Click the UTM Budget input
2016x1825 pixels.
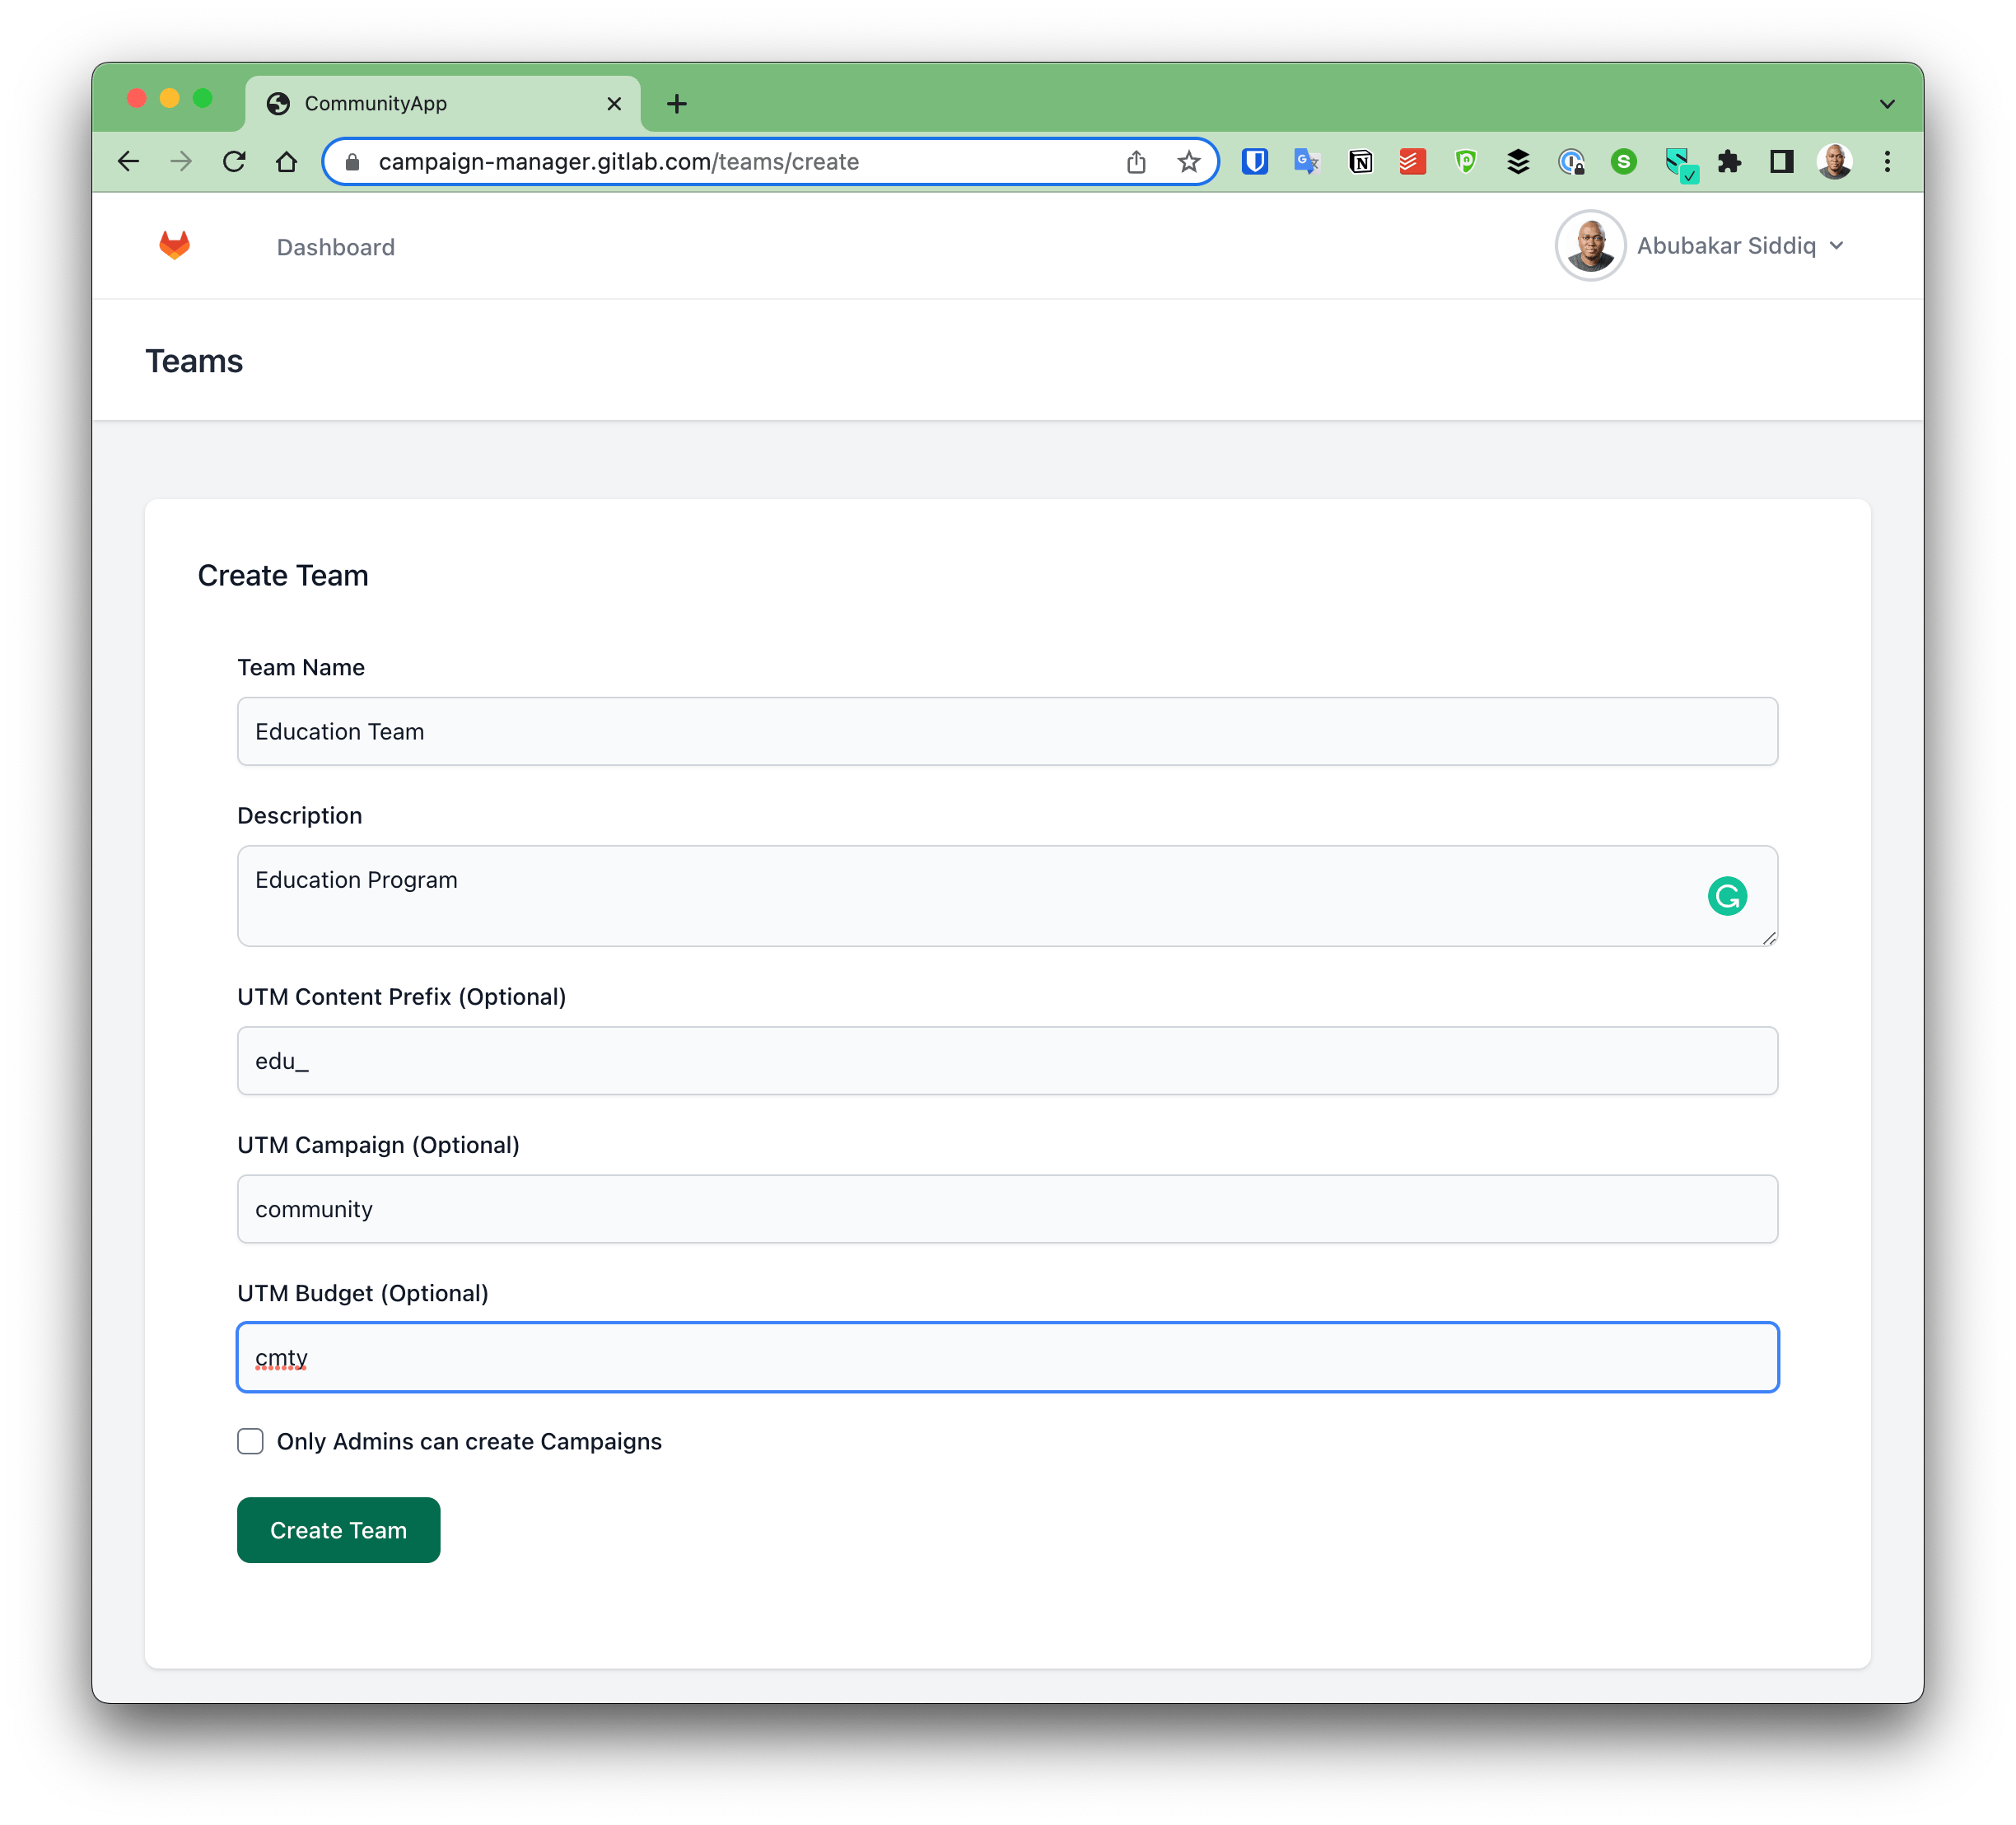point(1007,1357)
